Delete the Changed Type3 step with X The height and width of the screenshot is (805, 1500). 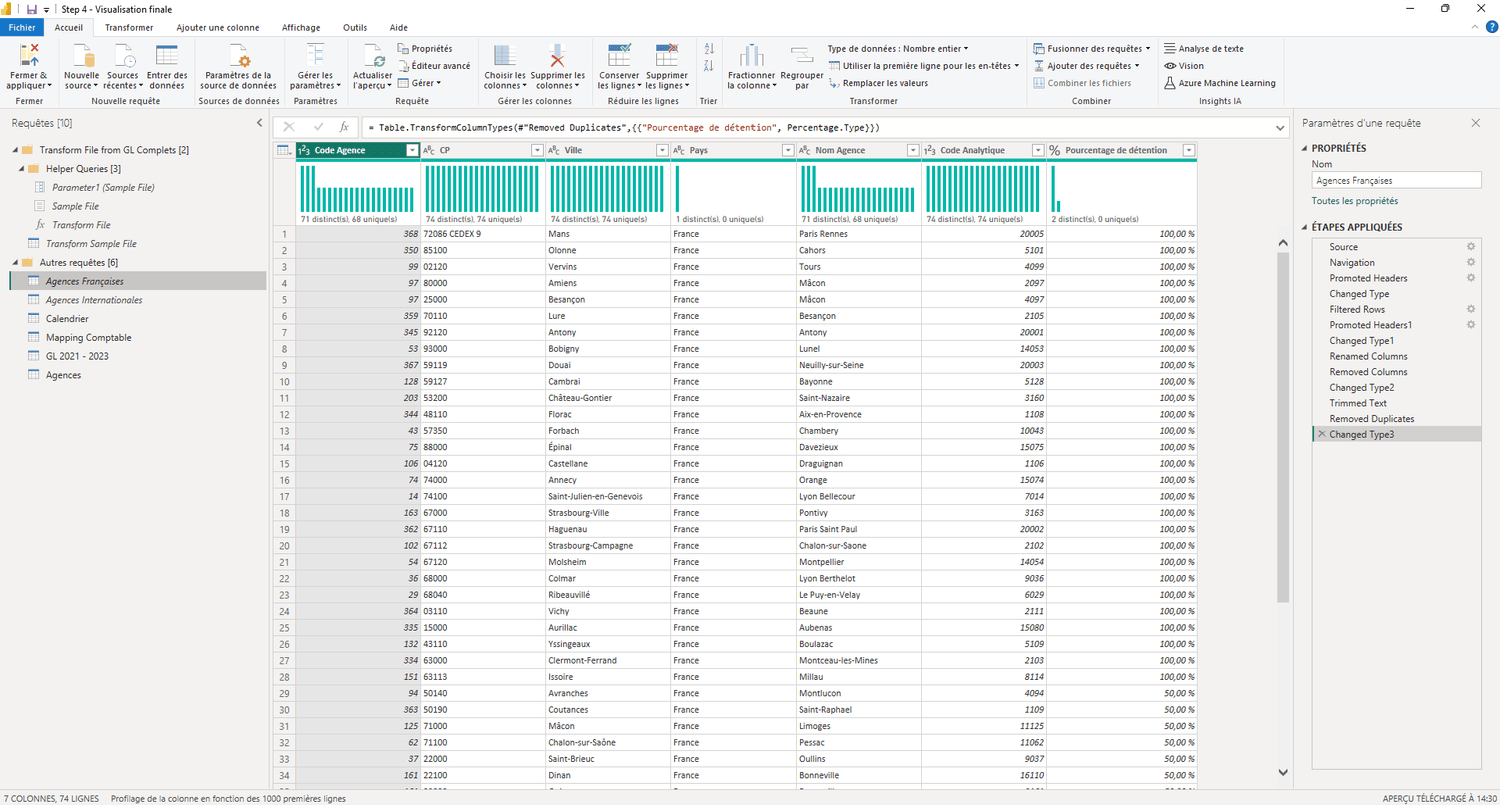pyautogui.click(x=1322, y=434)
